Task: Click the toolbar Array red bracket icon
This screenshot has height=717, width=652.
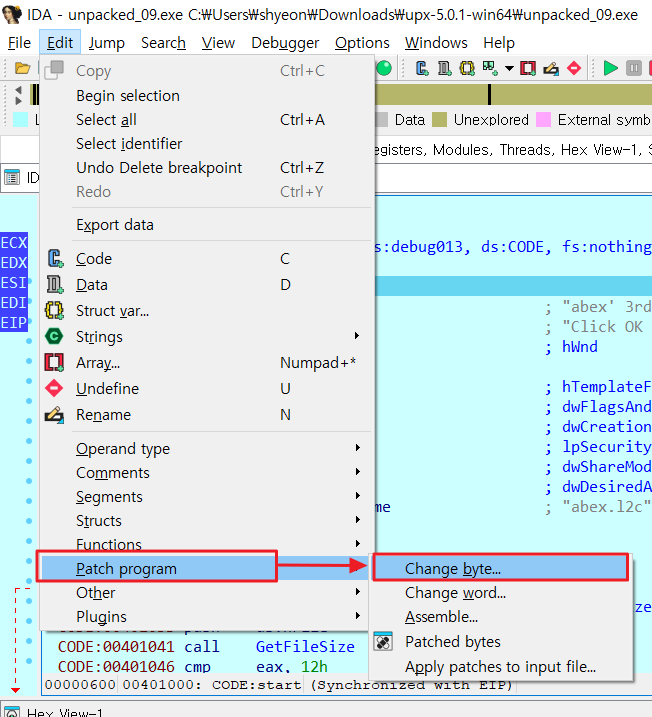Action: (528, 69)
